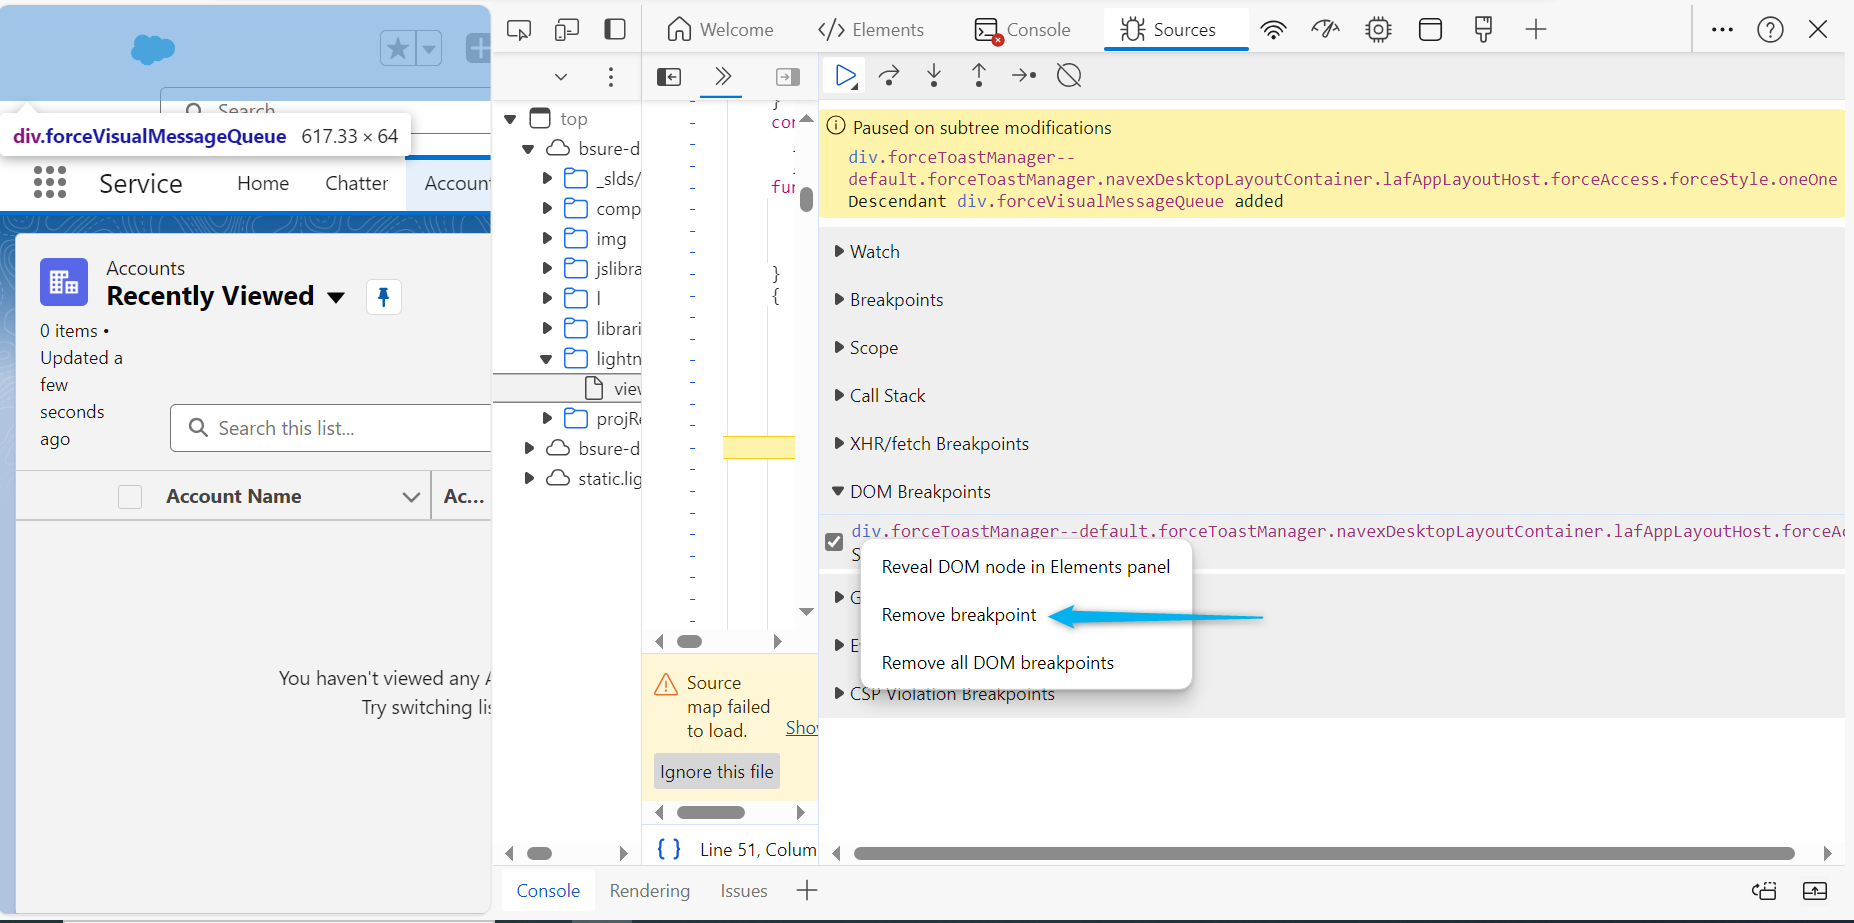1854x923 pixels.
Task: Click into the Search this list field
Action: (340, 428)
